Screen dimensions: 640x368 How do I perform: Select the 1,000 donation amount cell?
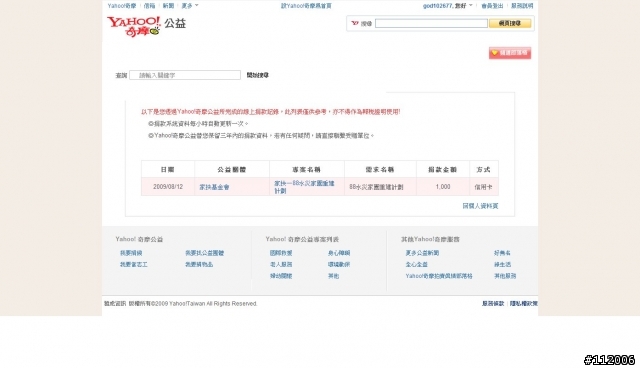pyautogui.click(x=443, y=187)
